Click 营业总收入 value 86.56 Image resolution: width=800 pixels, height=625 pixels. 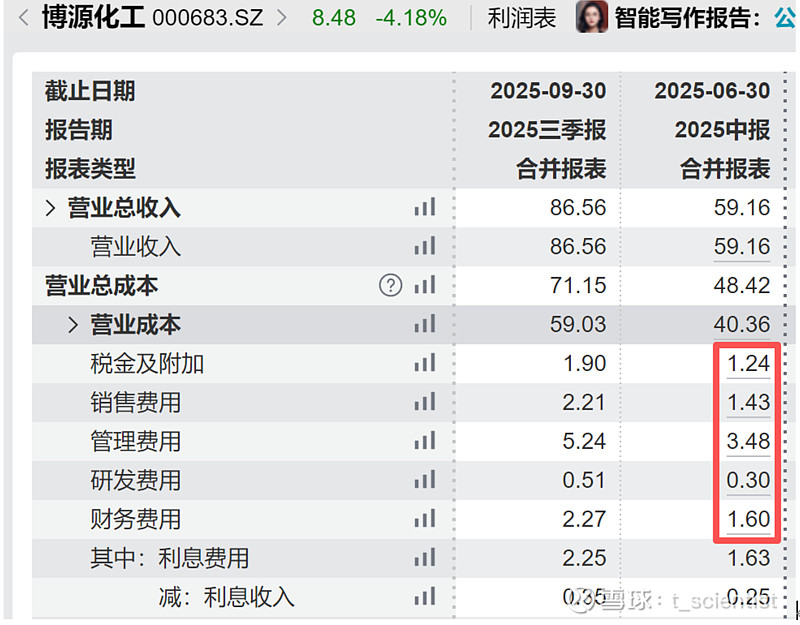pyautogui.click(x=578, y=208)
